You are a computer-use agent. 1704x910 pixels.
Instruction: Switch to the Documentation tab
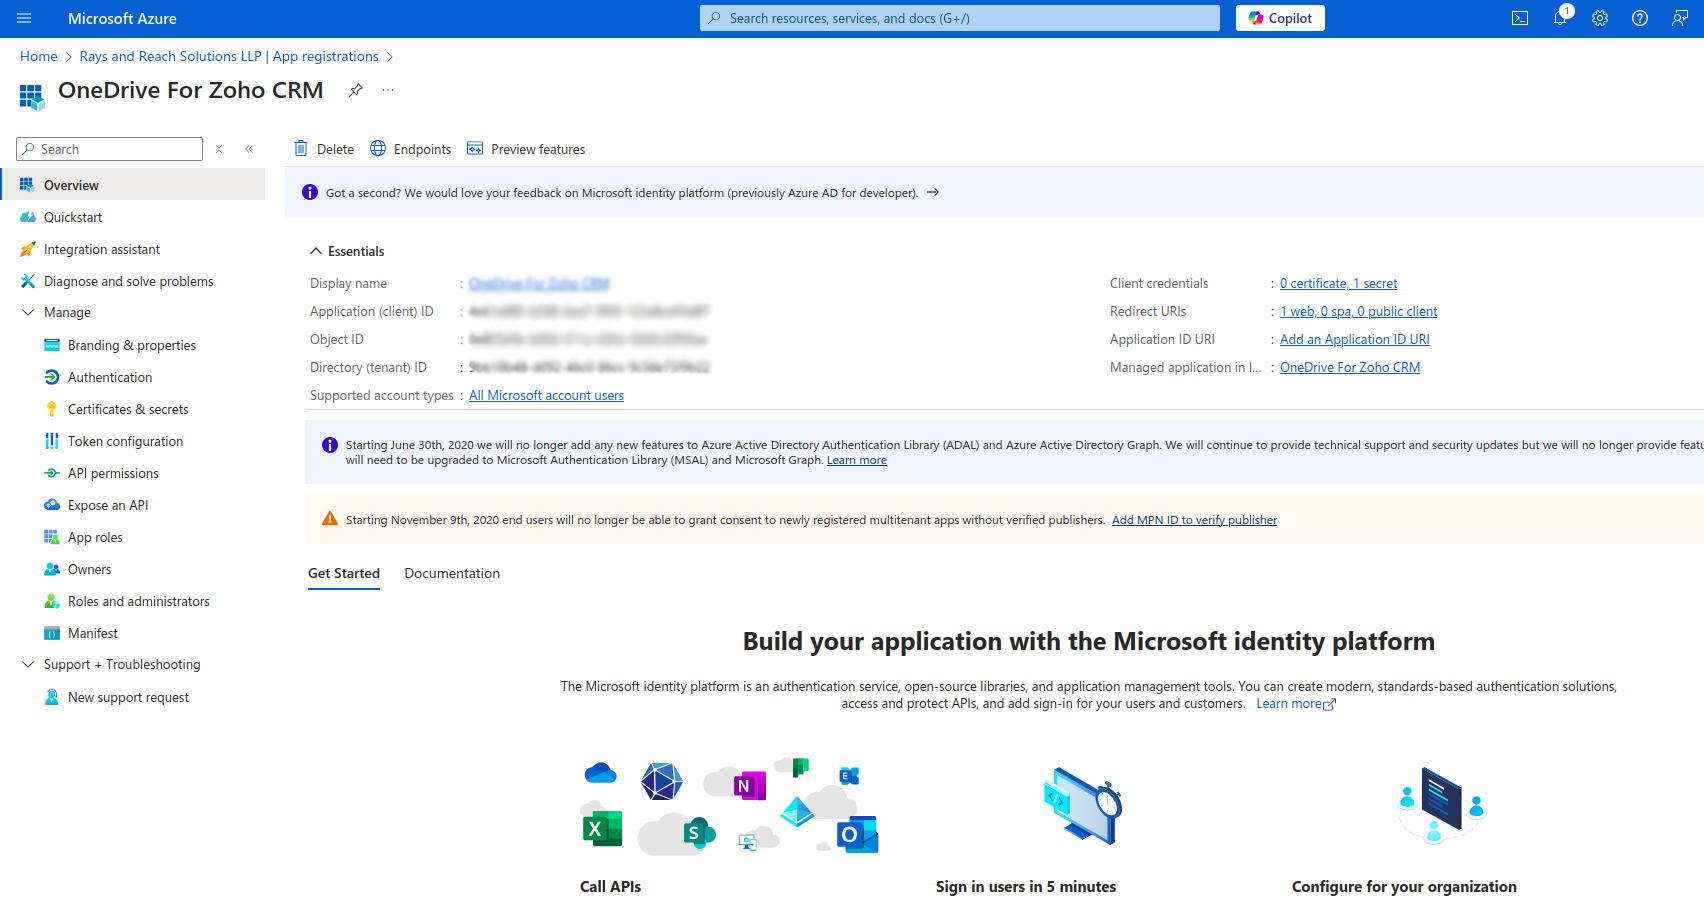(452, 573)
